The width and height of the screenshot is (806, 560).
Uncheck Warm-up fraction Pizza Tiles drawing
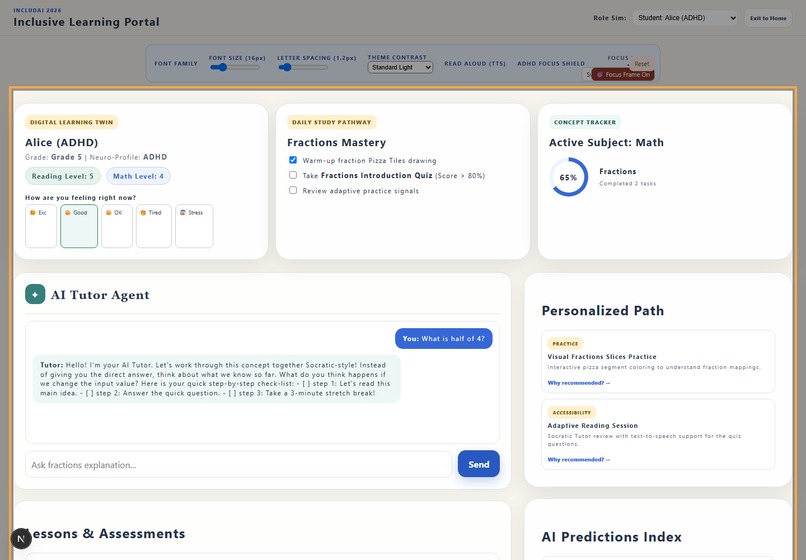point(293,160)
